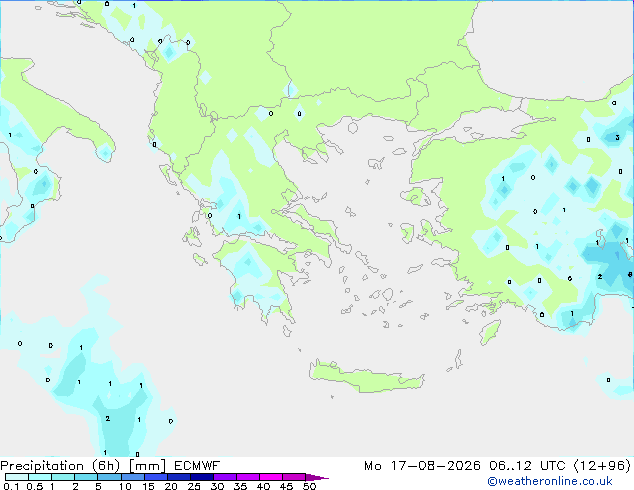Click the "(12+96)" forecast offset text

click(x=602, y=466)
